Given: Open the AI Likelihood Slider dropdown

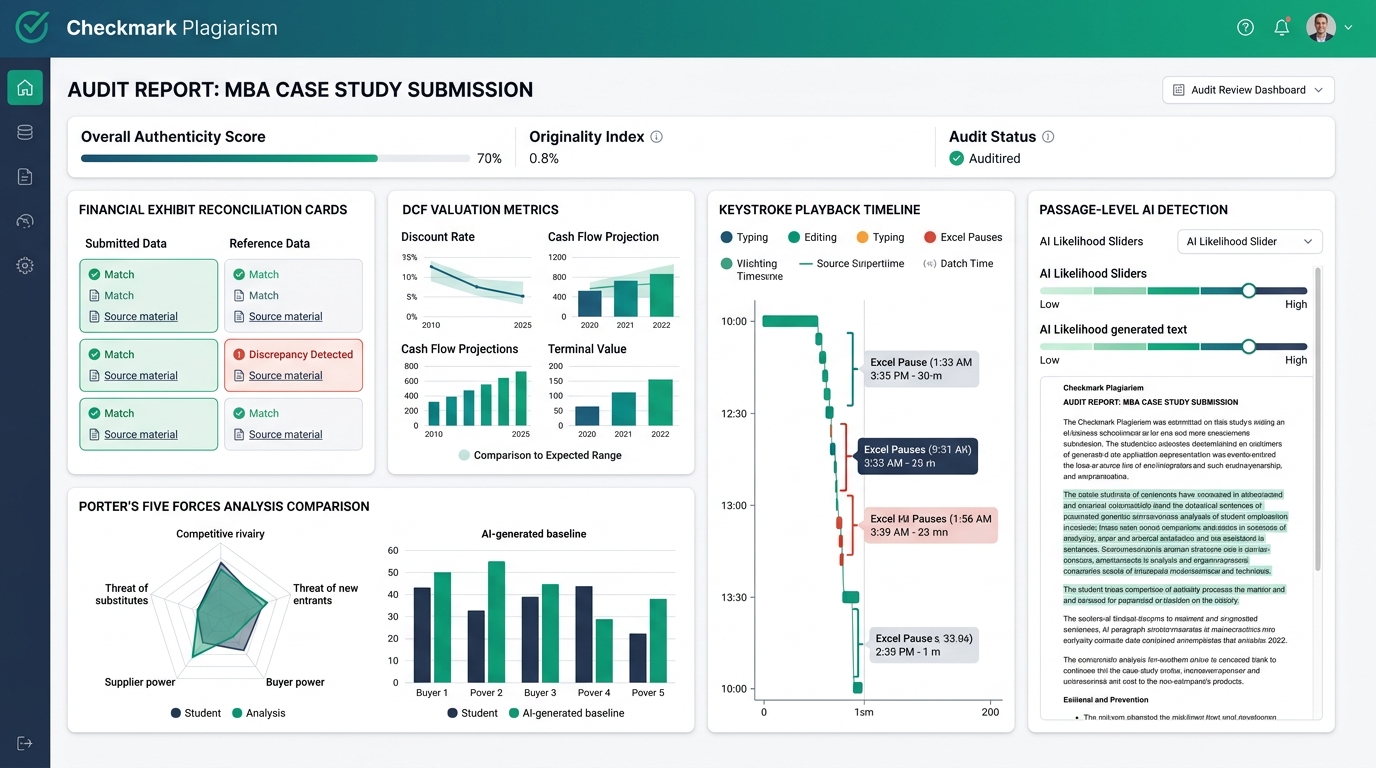Looking at the screenshot, I should pos(1250,241).
